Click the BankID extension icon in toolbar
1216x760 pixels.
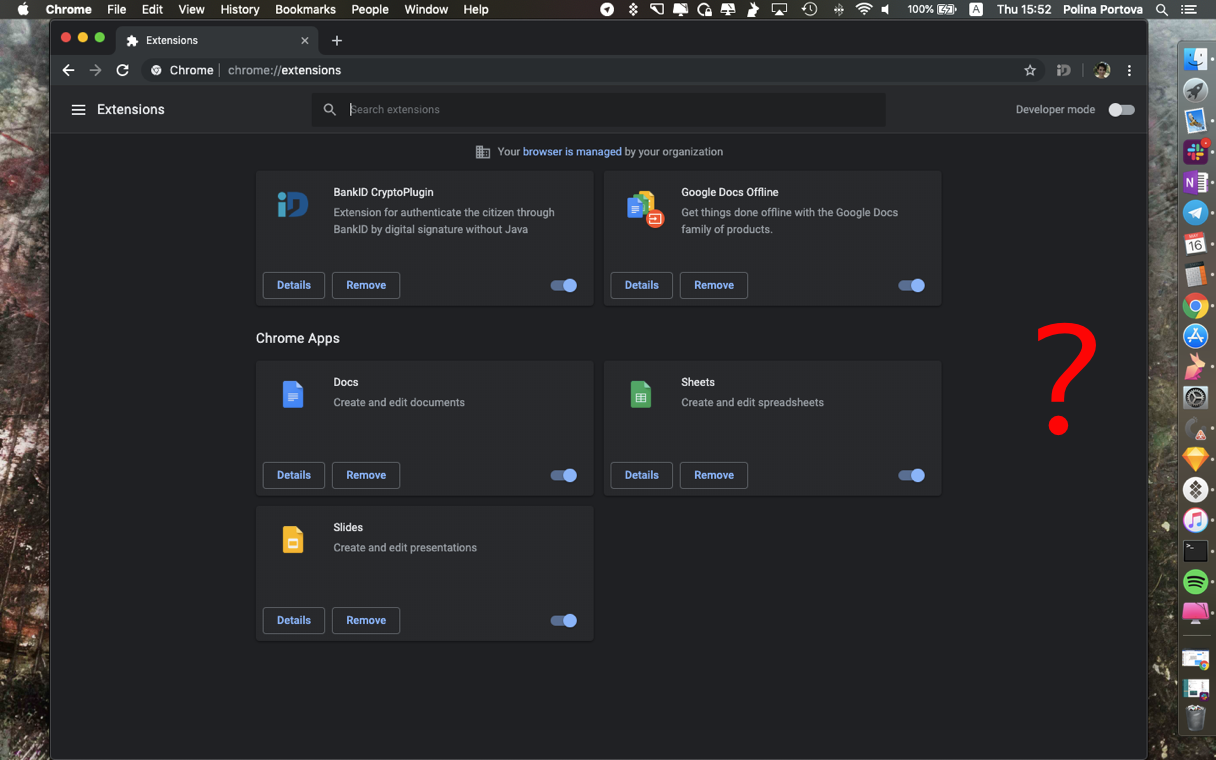1064,70
